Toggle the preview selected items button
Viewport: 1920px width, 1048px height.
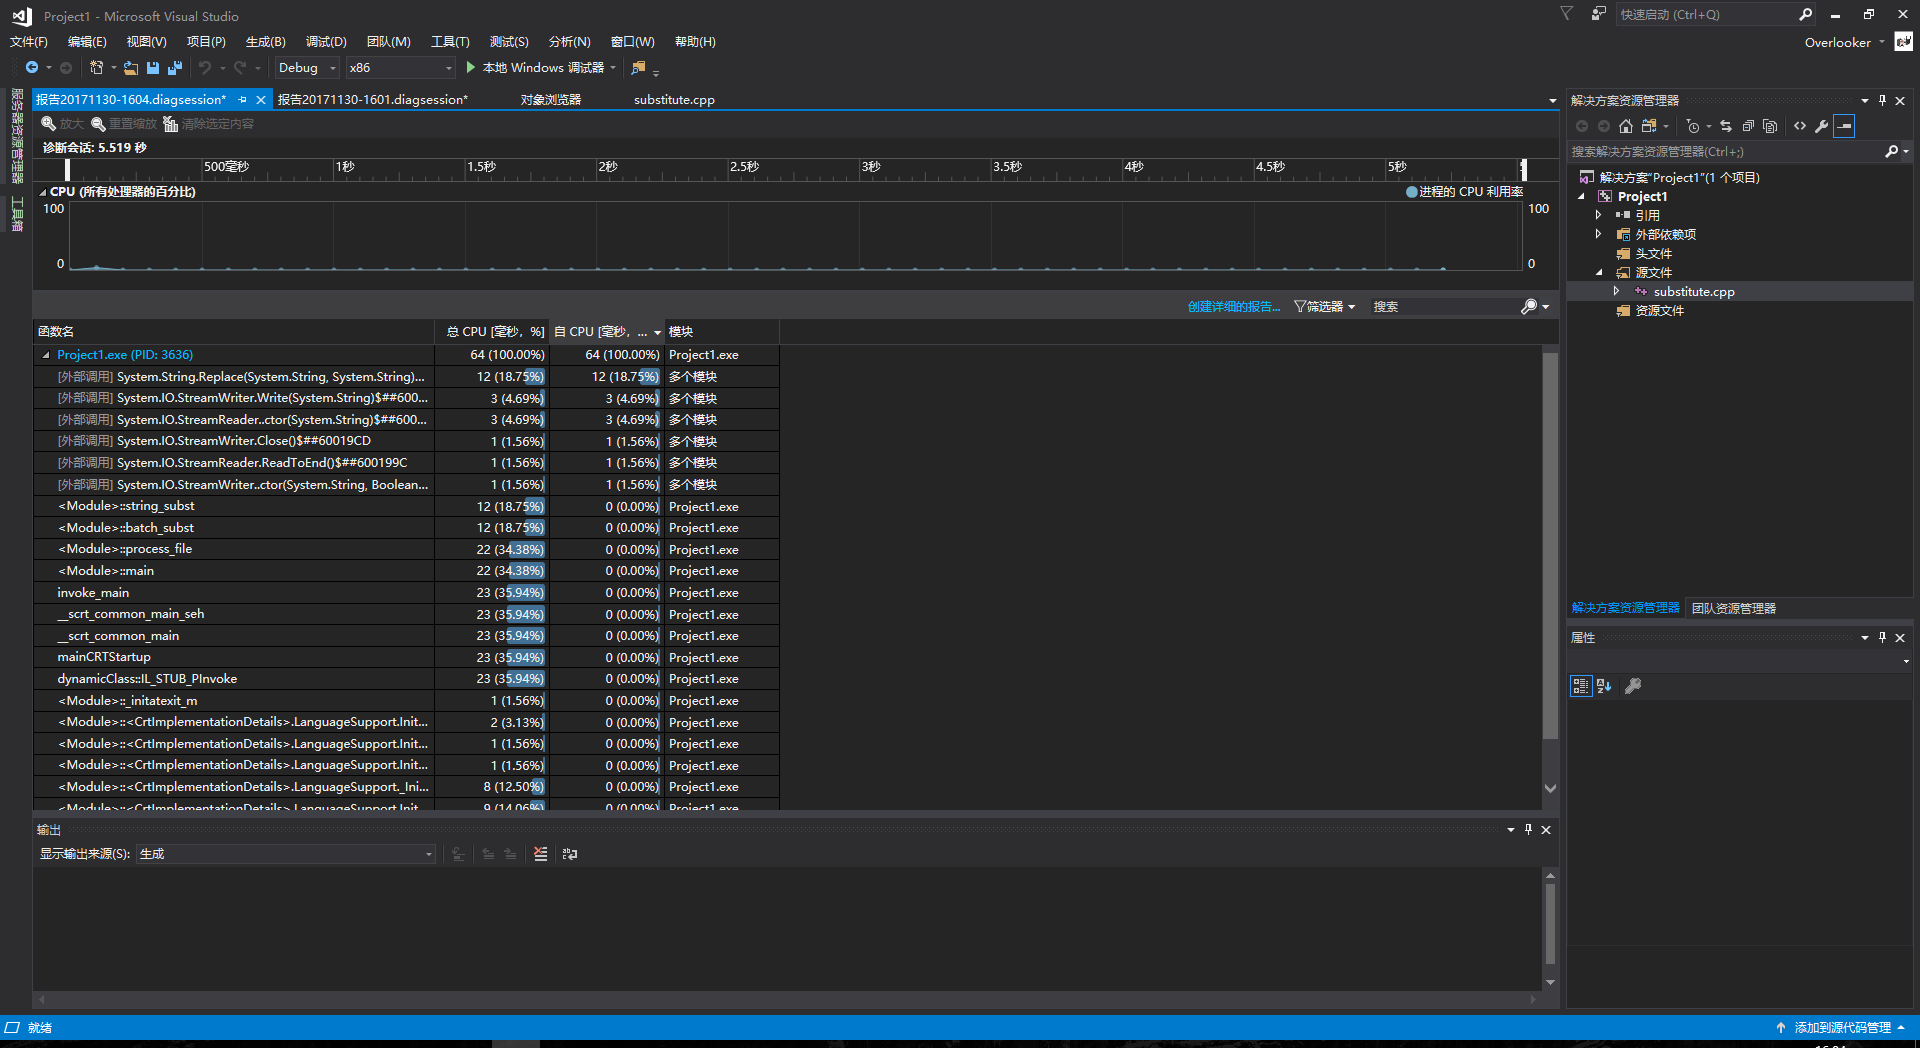[x=1845, y=126]
